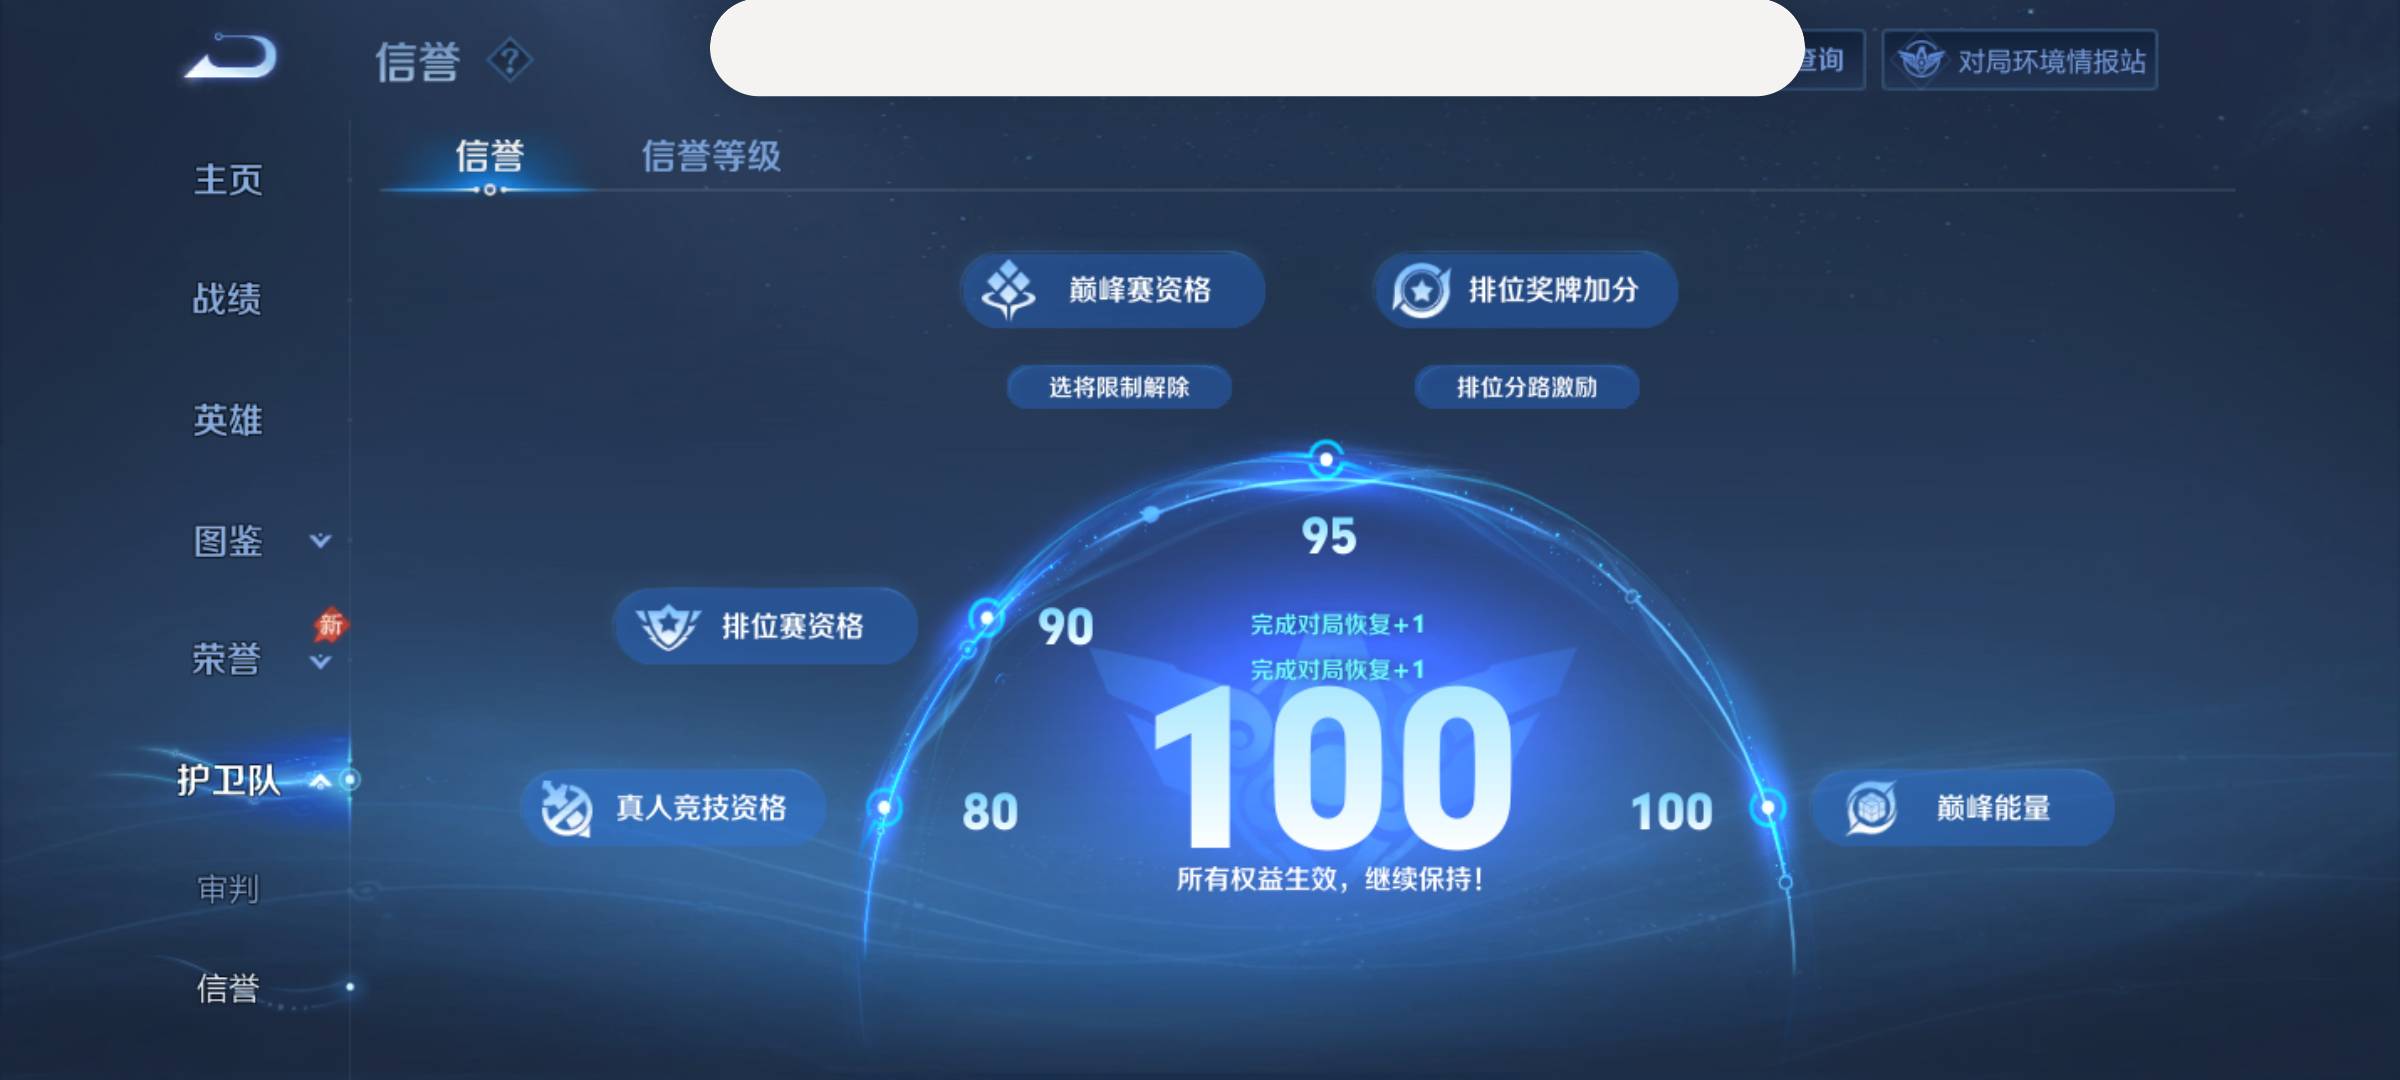The width and height of the screenshot is (2400, 1080).
Task: Open 对局环境情报站 button
Action: 2019,61
